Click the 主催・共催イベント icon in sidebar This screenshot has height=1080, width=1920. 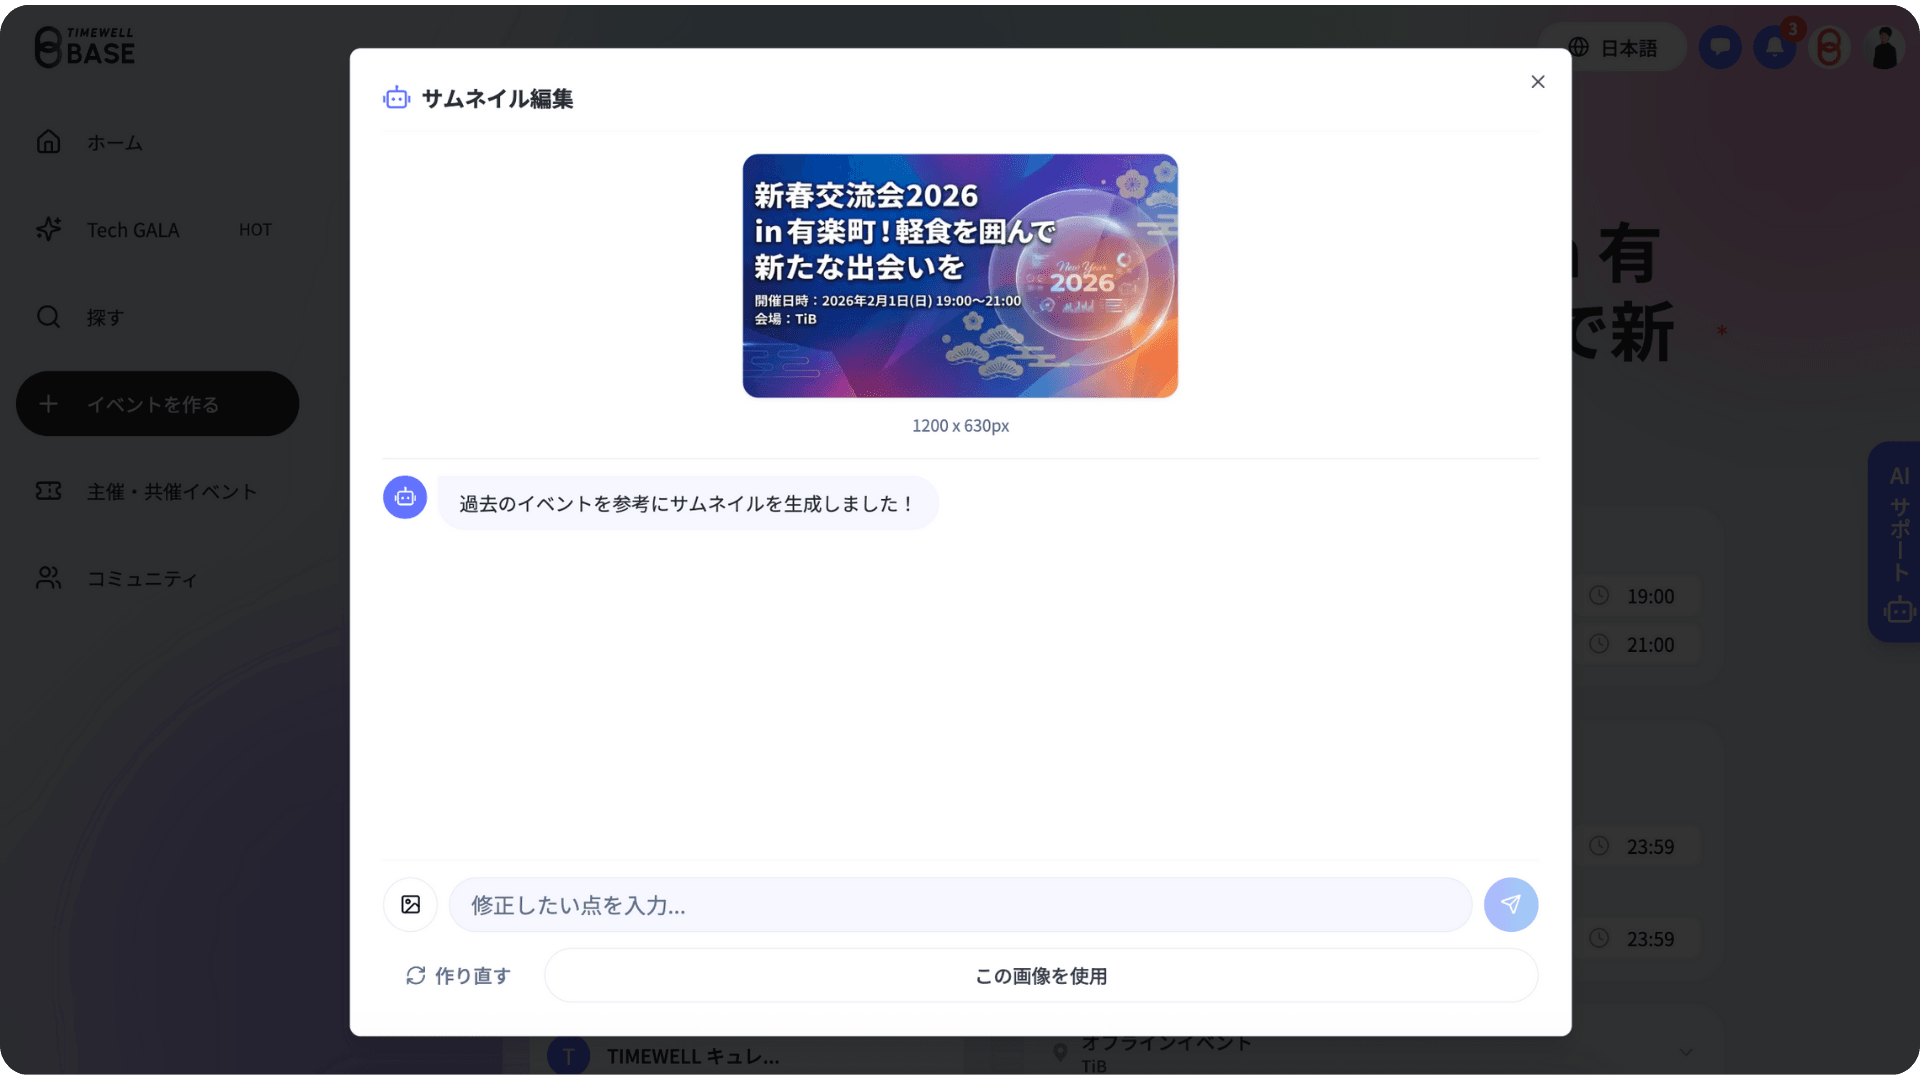point(48,490)
